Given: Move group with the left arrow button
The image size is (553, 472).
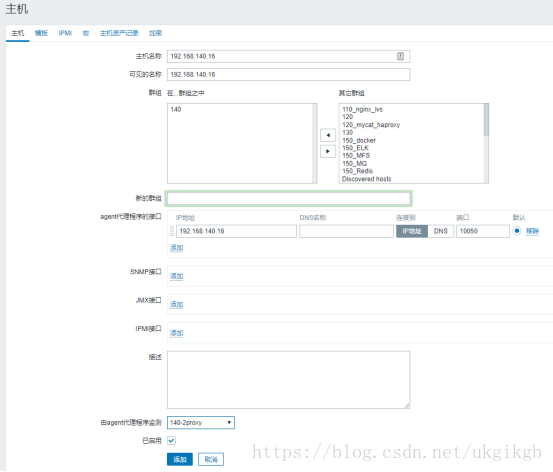Looking at the screenshot, I should click(x=328, y=135).
